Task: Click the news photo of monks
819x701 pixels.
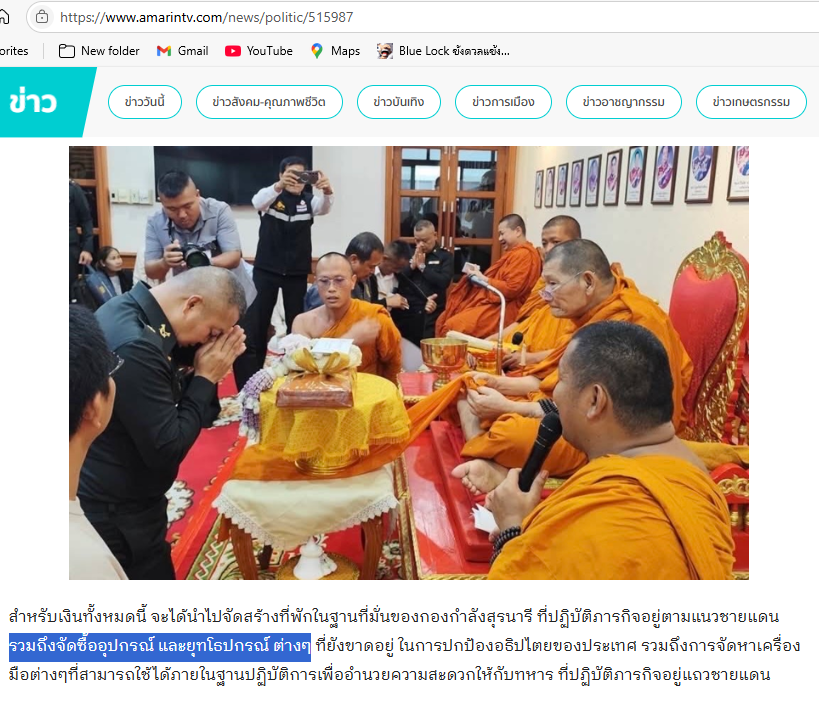Action: pyautogui.click(x=408, y=363)
